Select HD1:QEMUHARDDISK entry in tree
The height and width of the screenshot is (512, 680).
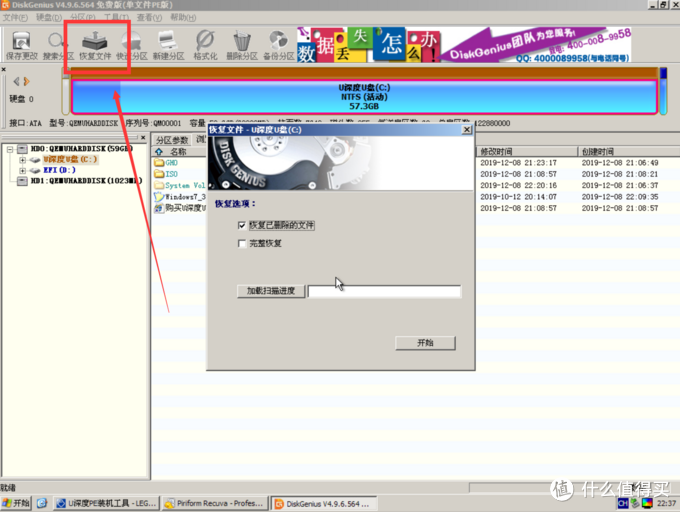coord(86,181)
